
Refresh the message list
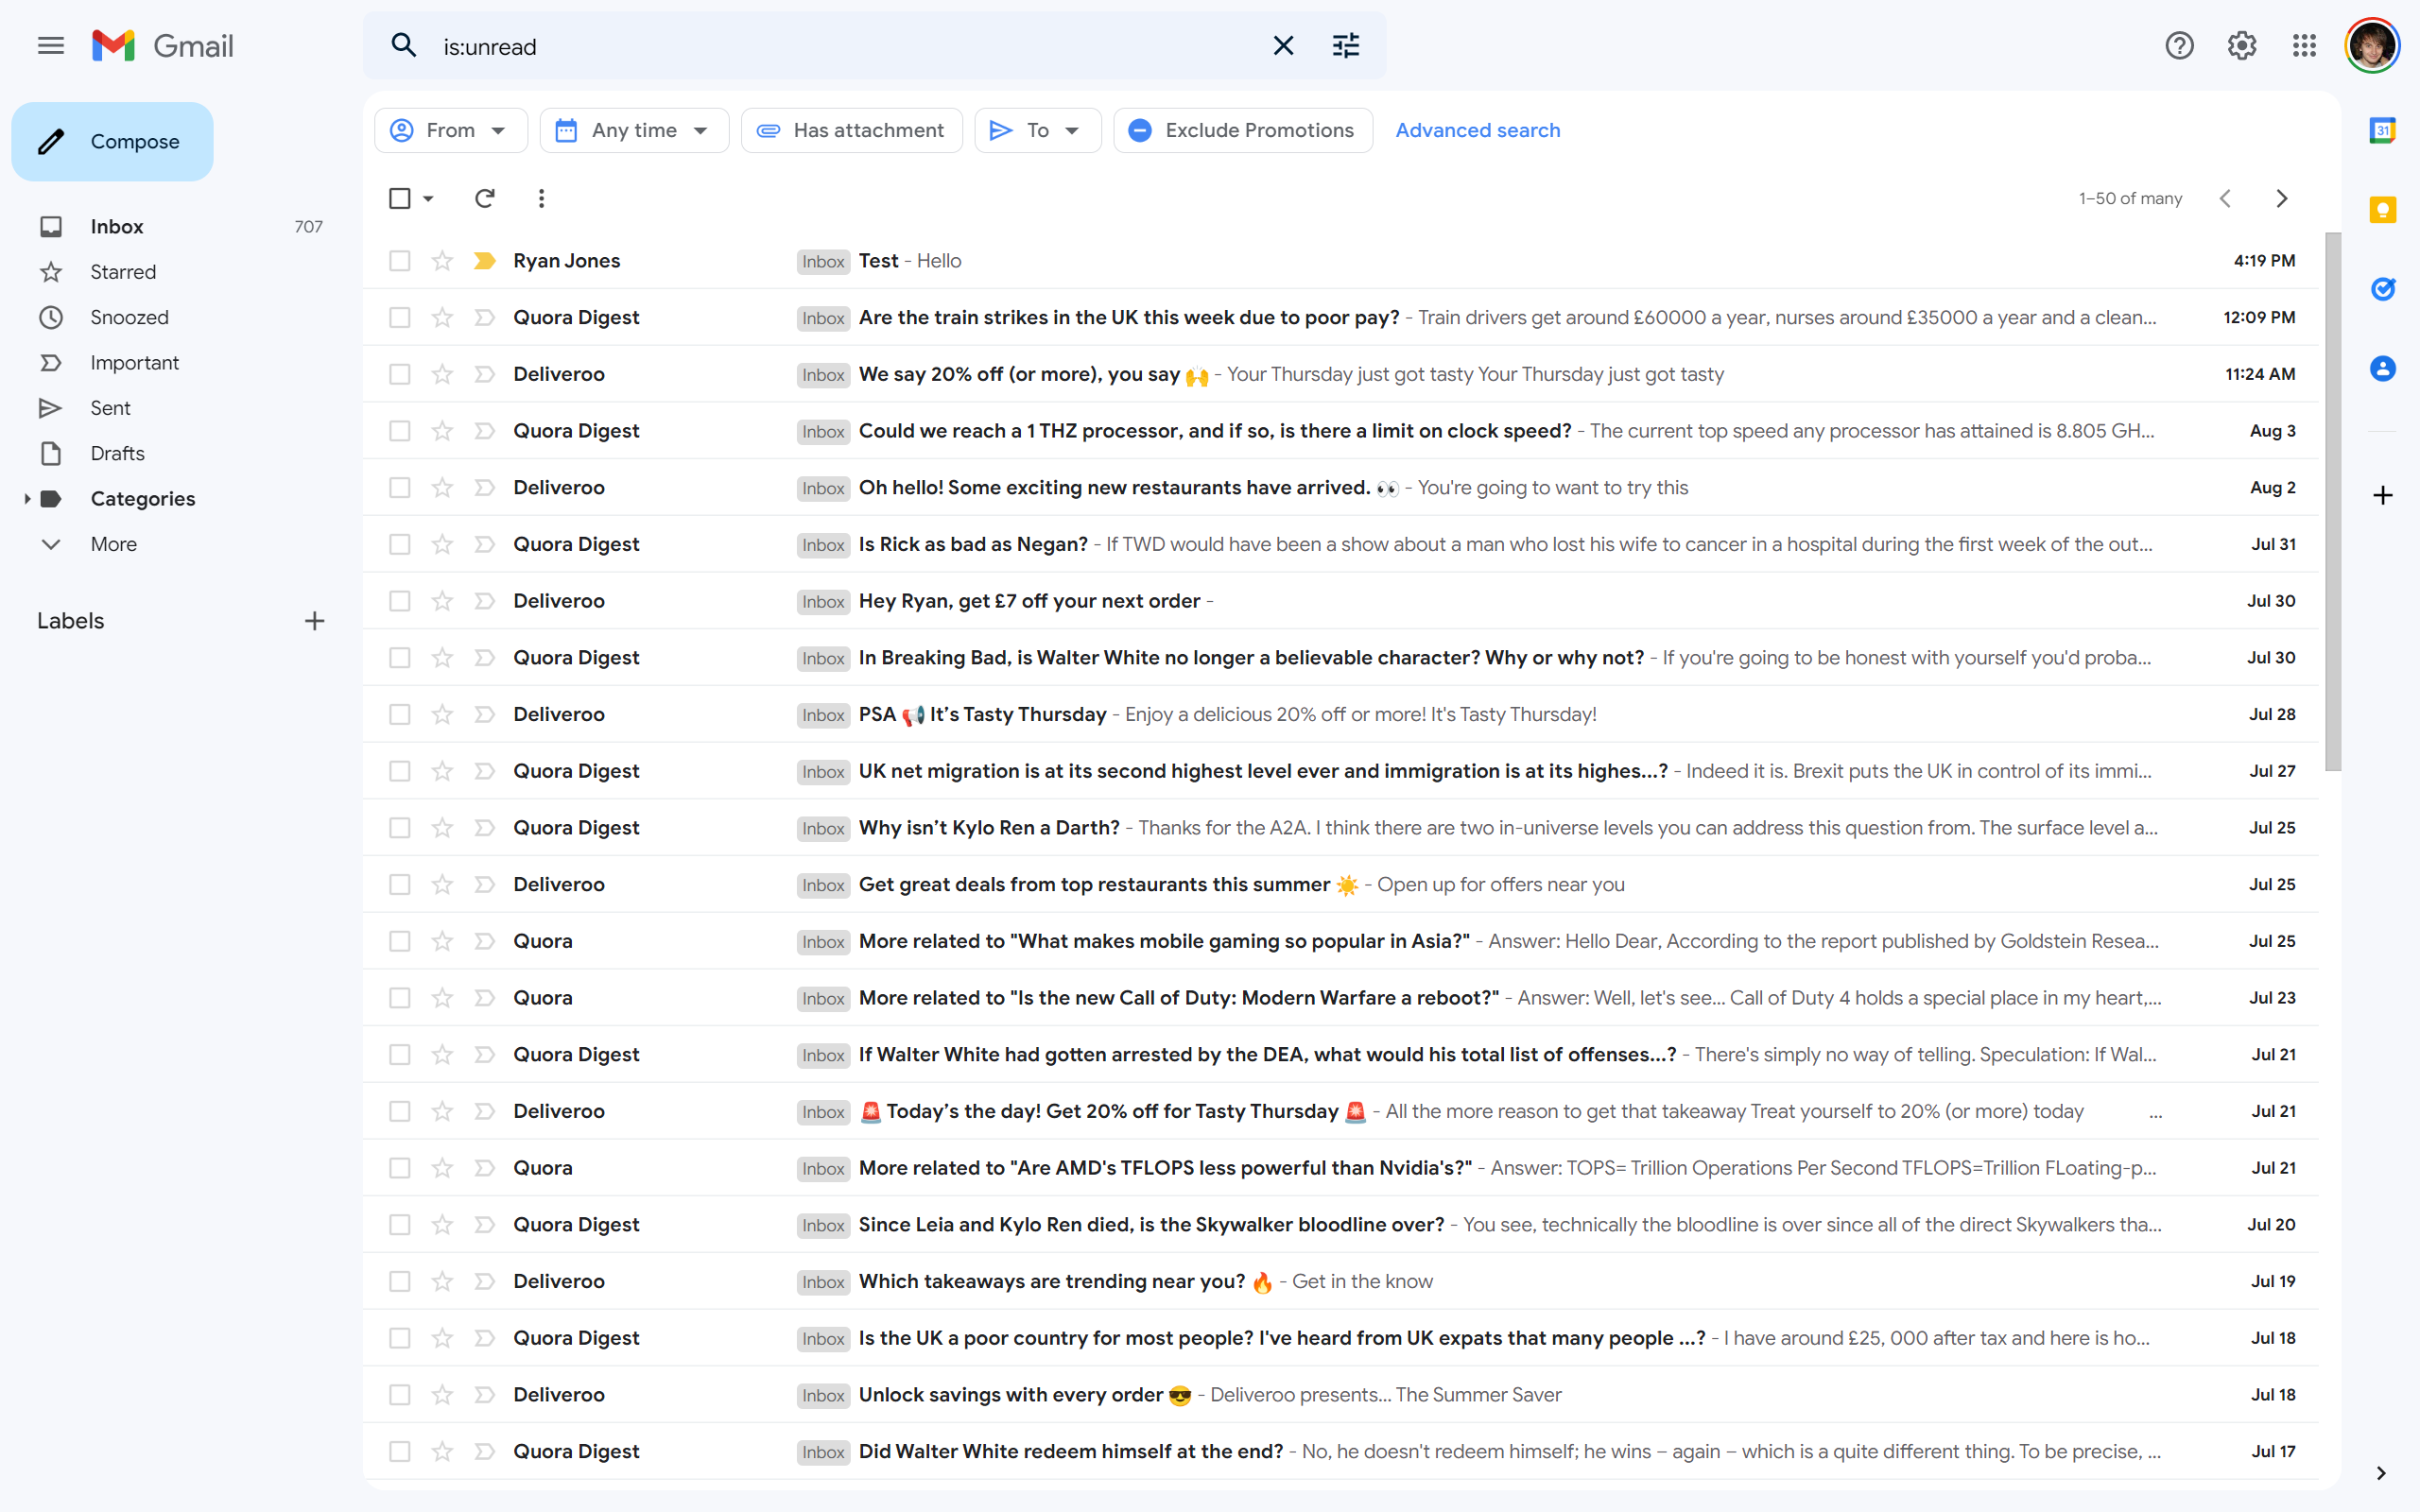pyautogui.click(x=484, y=198)
